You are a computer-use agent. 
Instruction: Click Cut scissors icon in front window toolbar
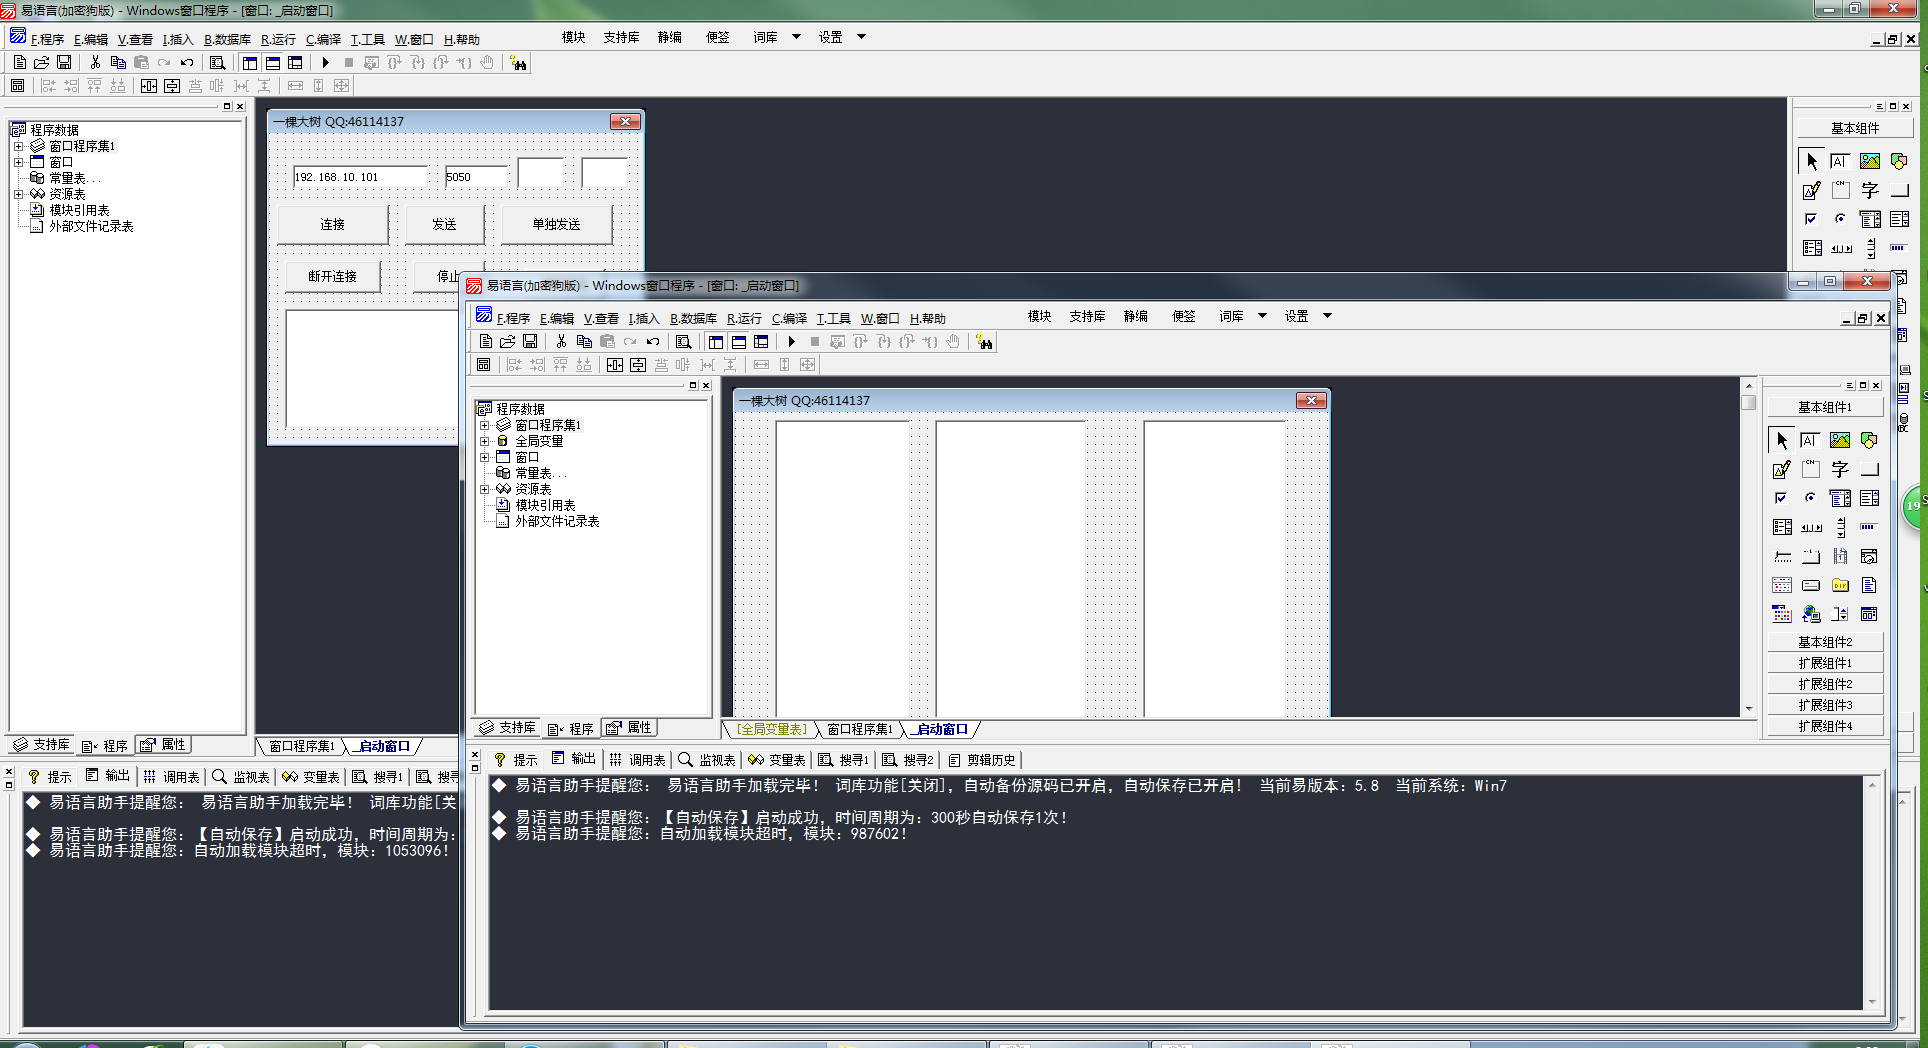coord(561,342)
